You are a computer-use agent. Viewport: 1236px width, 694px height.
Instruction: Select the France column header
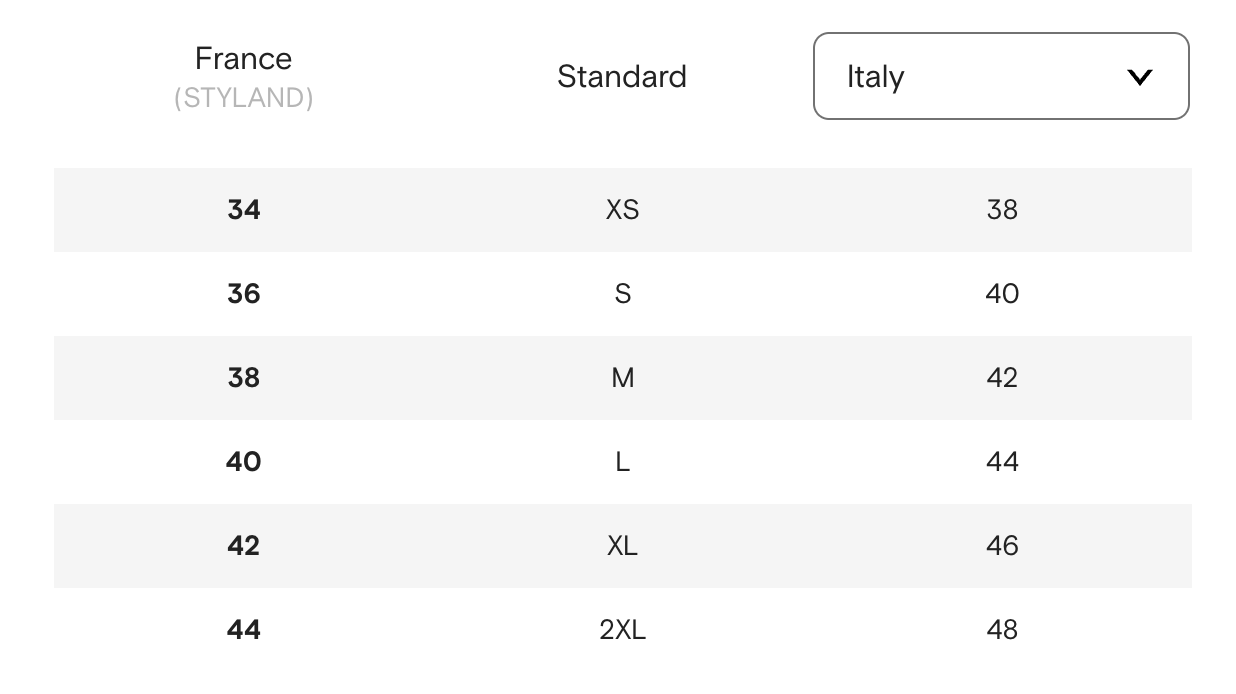pos(243,58)
